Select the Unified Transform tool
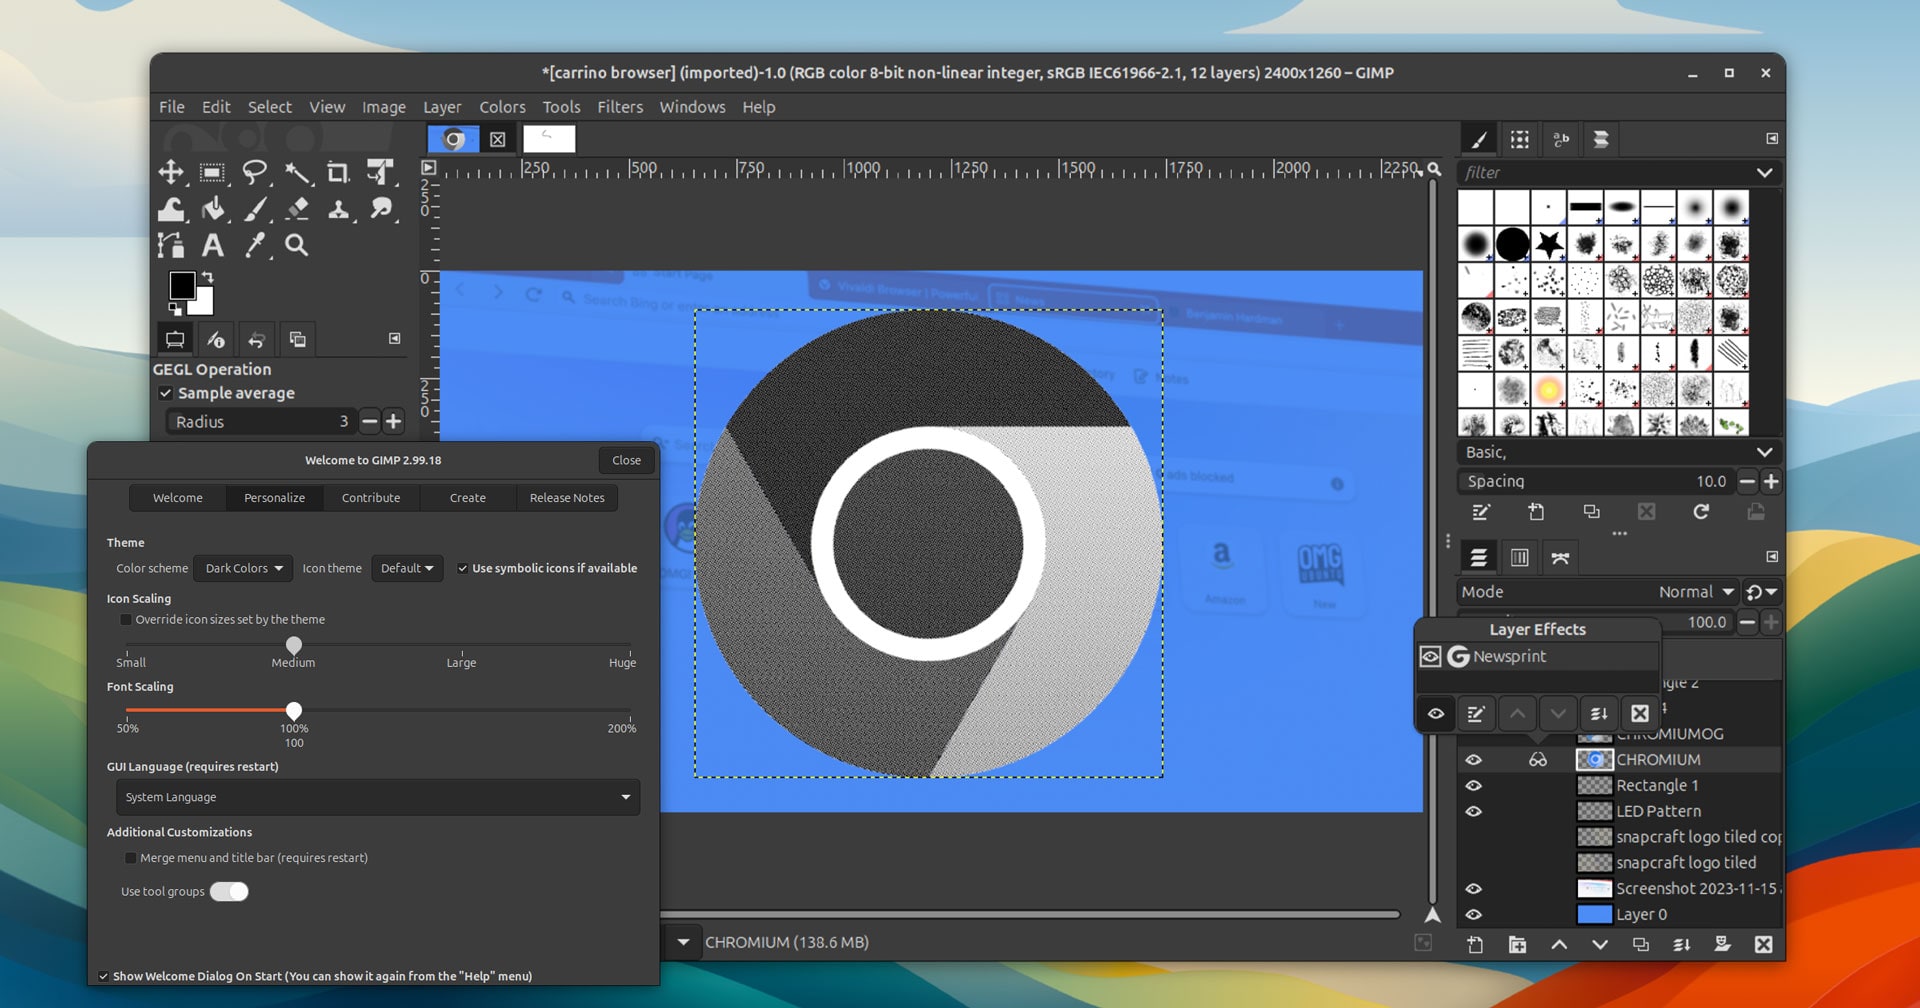The image size is (1920, 1008). tap(380, 172)
